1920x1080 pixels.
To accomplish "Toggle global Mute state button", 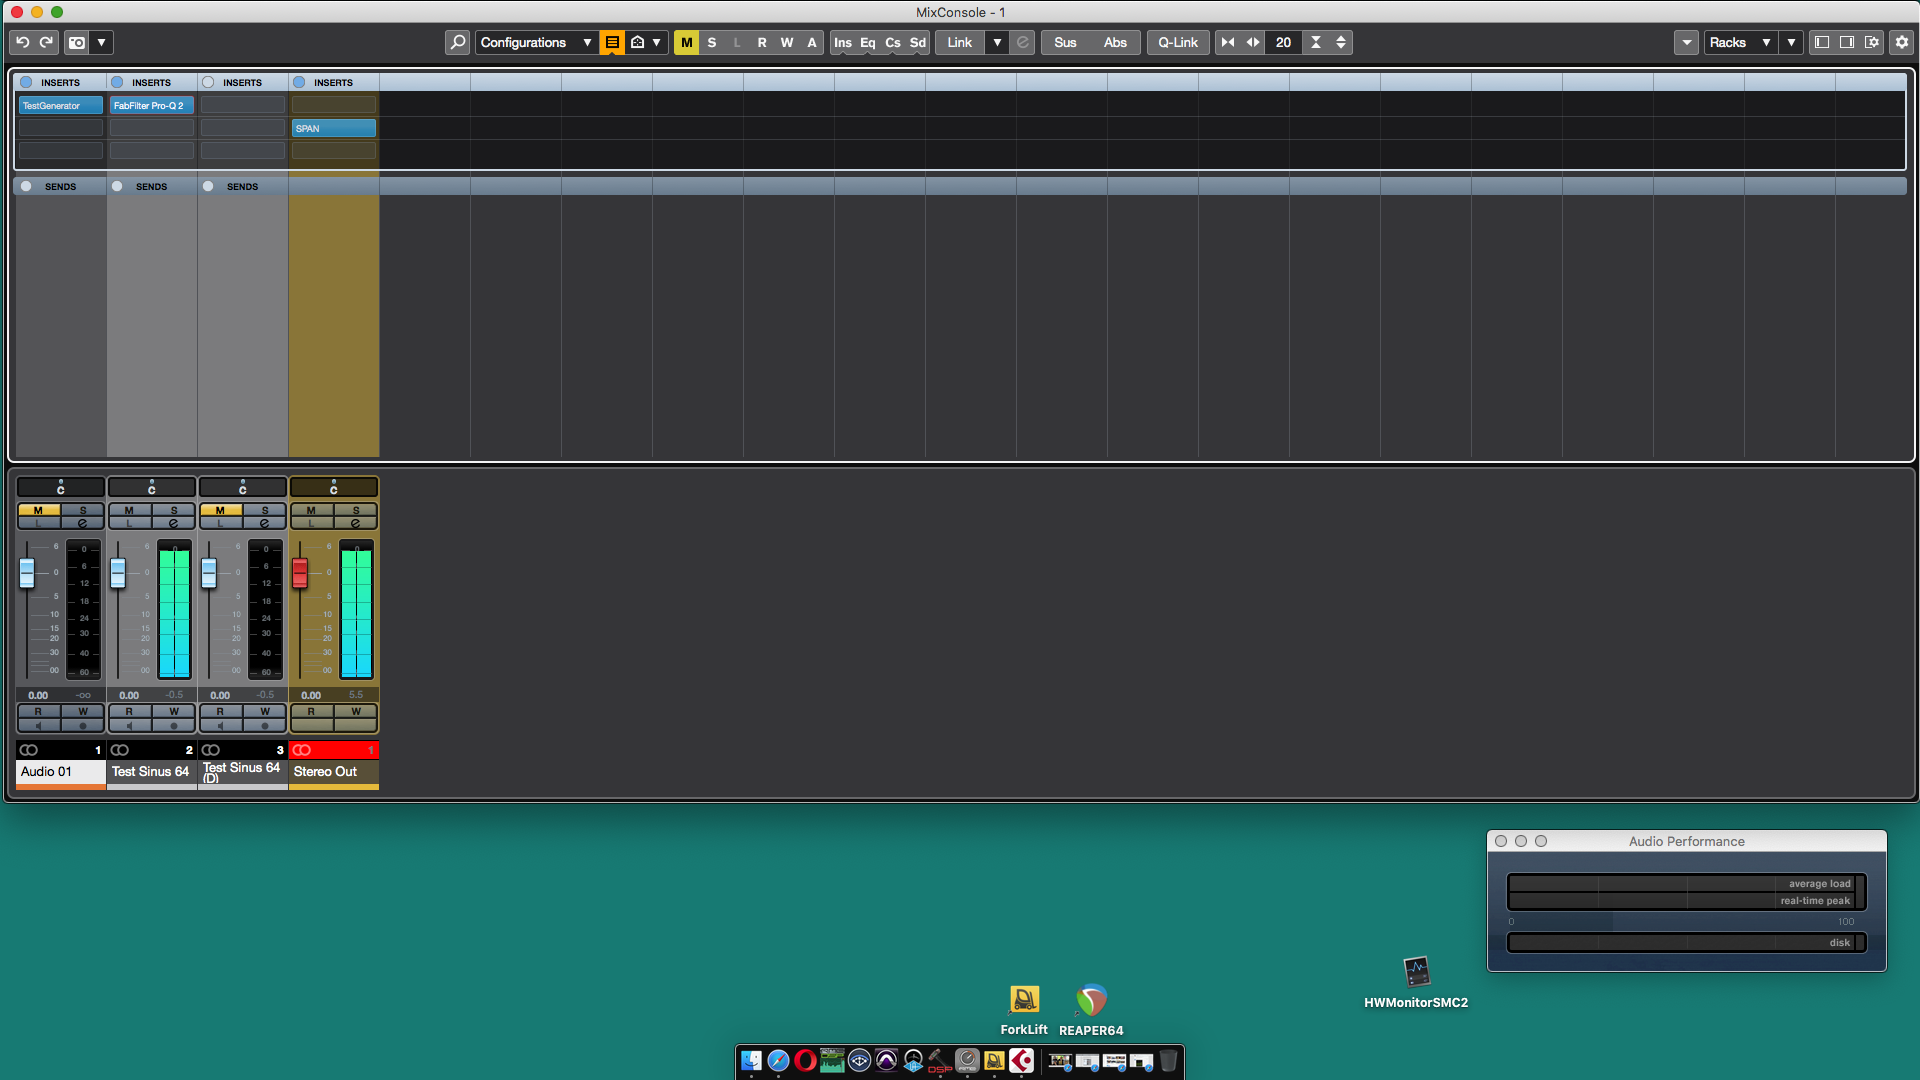I will pos(686,42).
